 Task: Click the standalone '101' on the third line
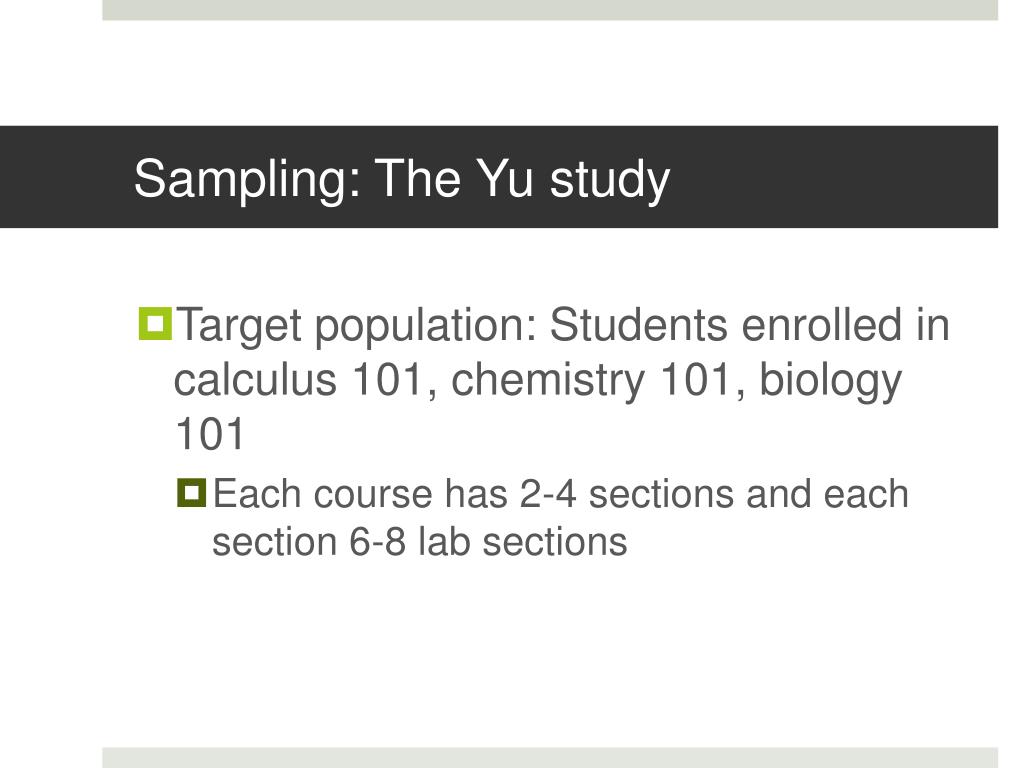209,434
